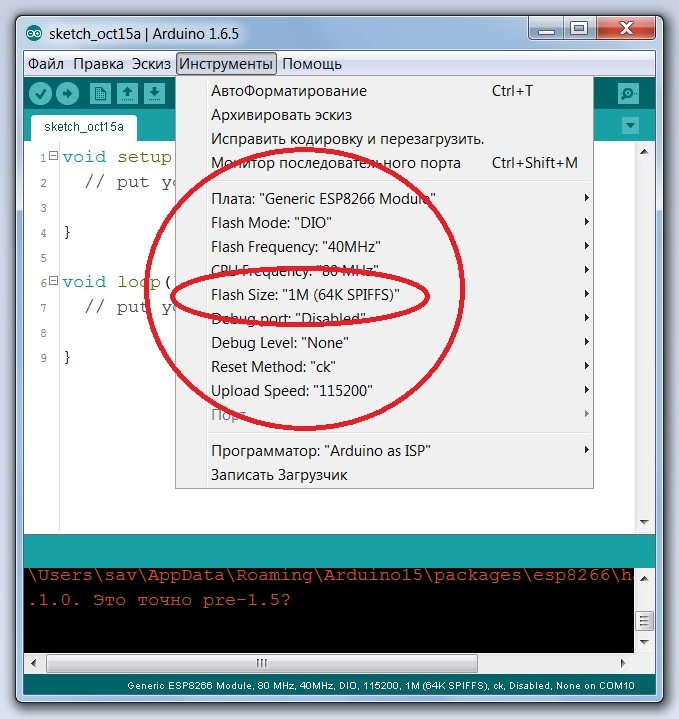Maximize the Arduino window
The image size is (679, 719).
click(x=579, y=29)
